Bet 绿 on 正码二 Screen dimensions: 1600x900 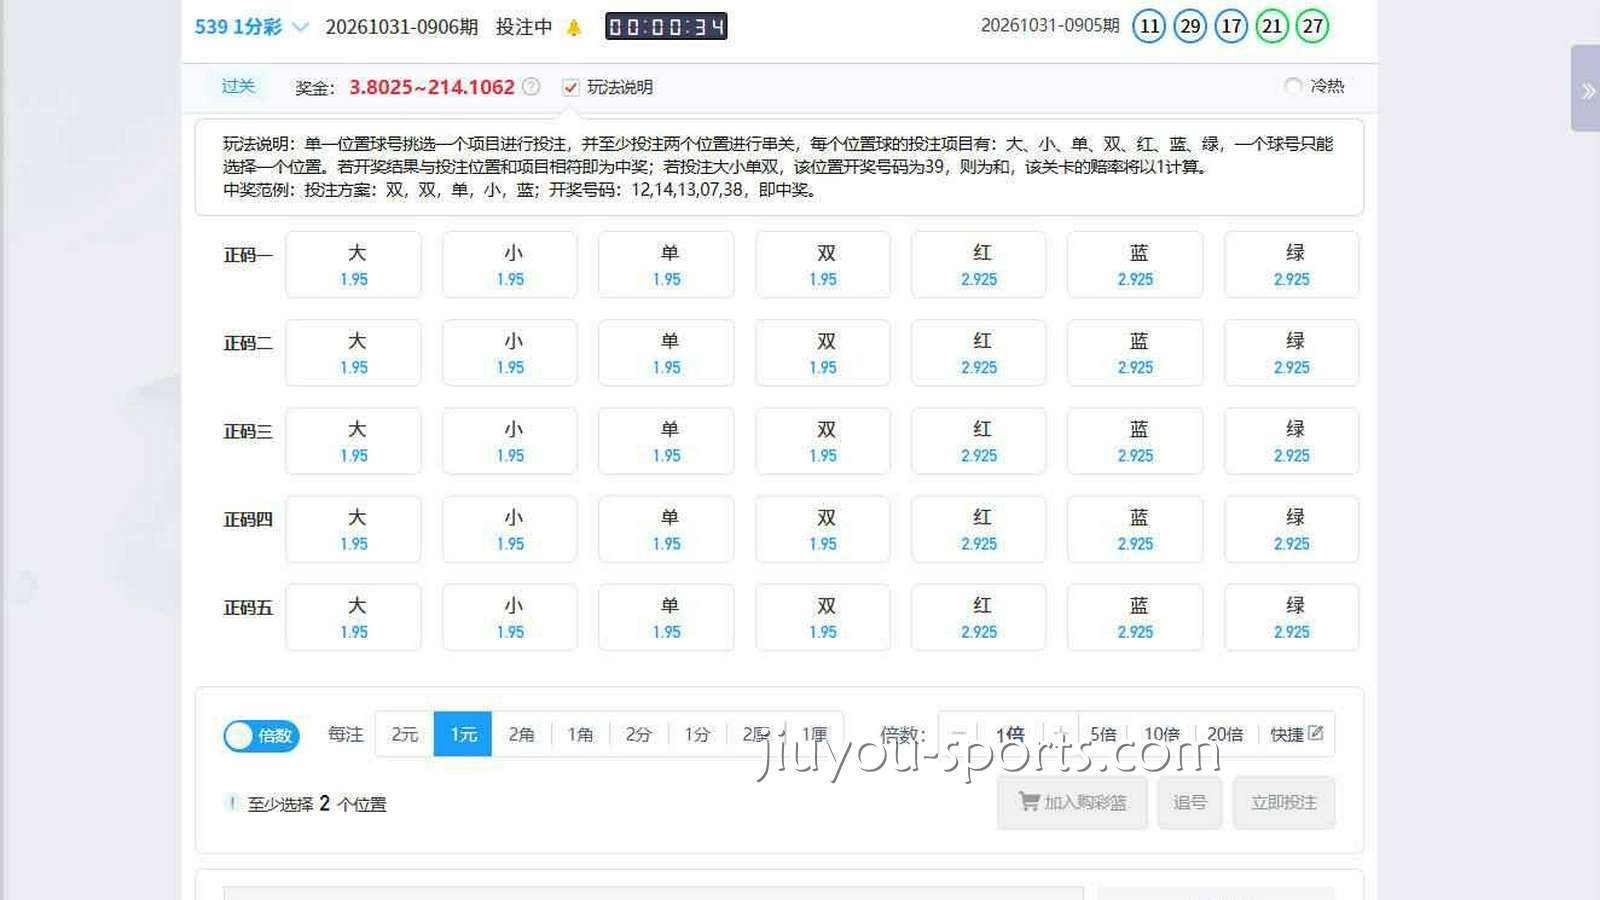(1292, 353)
